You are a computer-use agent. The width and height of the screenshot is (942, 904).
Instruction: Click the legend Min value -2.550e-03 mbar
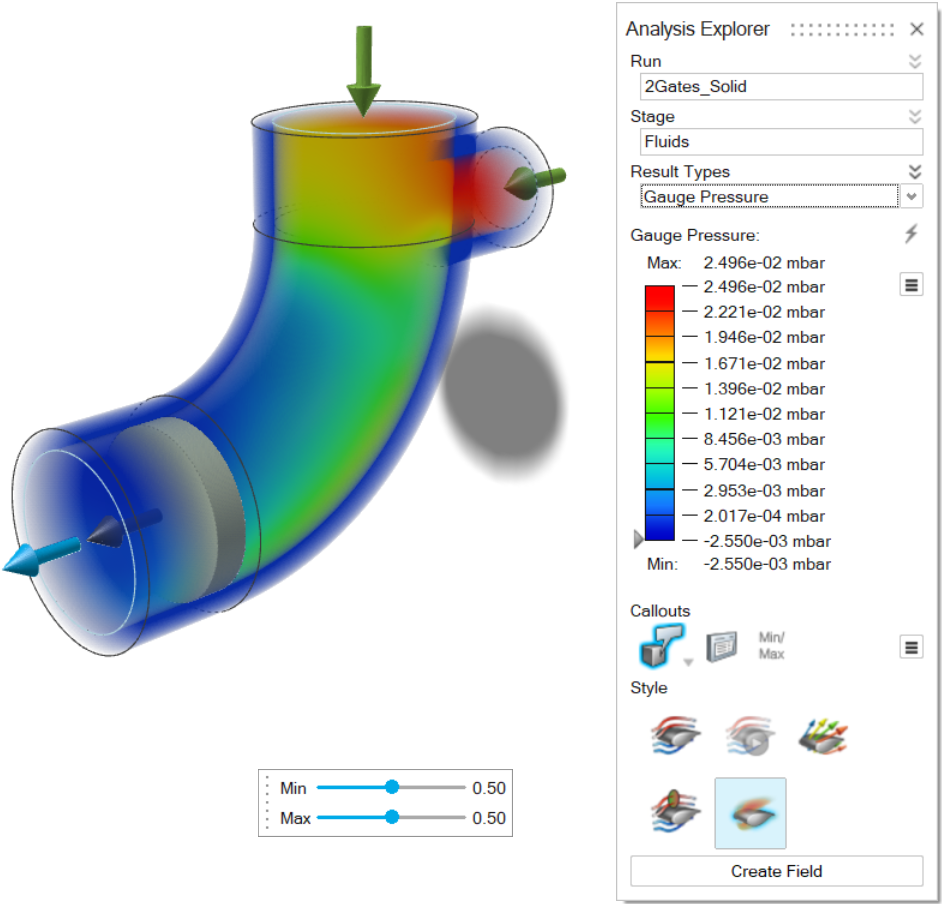pos(767,565)
